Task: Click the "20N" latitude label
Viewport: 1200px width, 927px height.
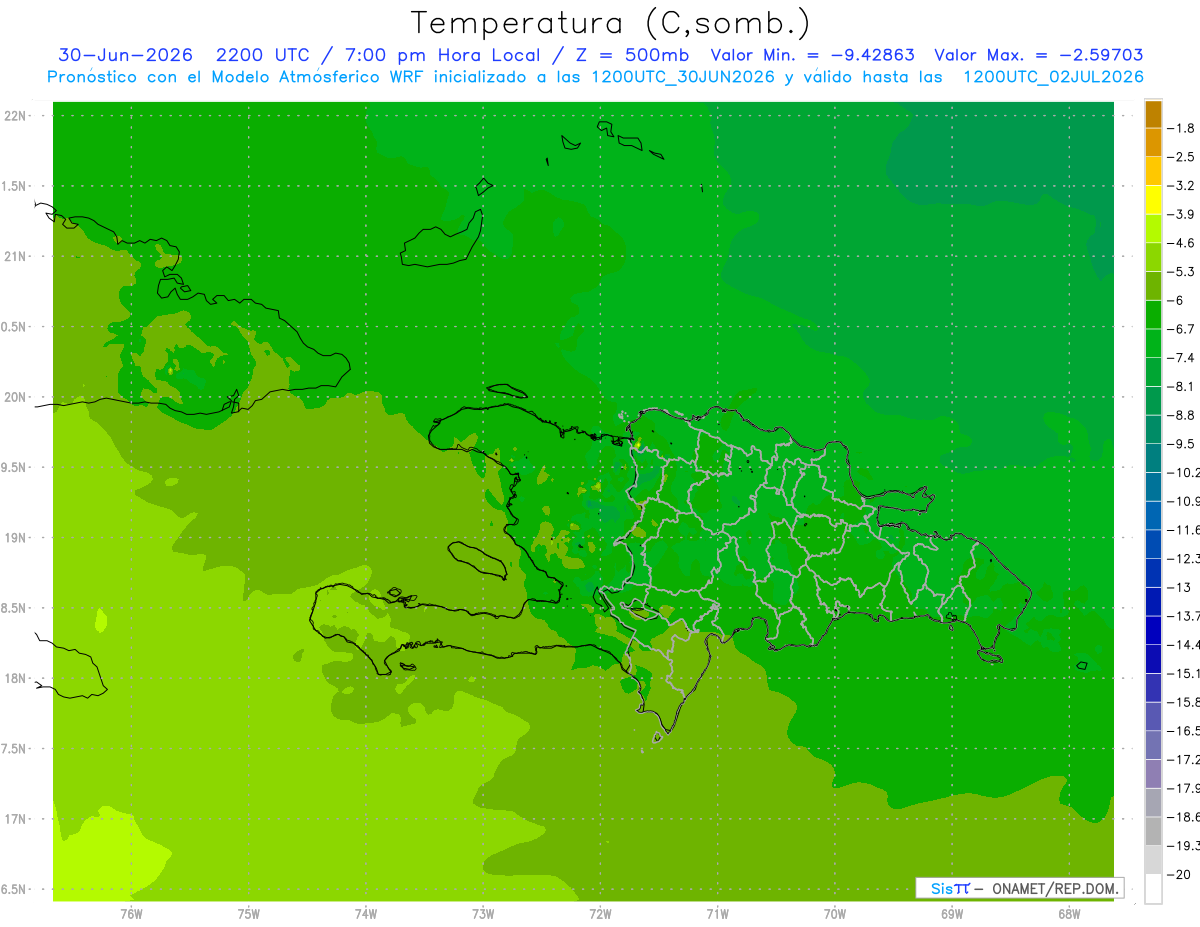Action: click(x=17, y=397)
